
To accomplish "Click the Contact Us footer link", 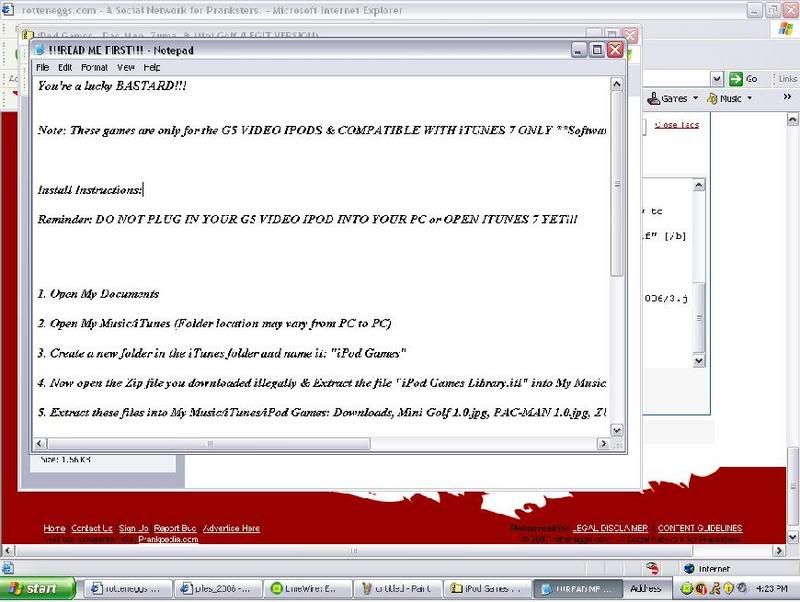I will [92, 528].
